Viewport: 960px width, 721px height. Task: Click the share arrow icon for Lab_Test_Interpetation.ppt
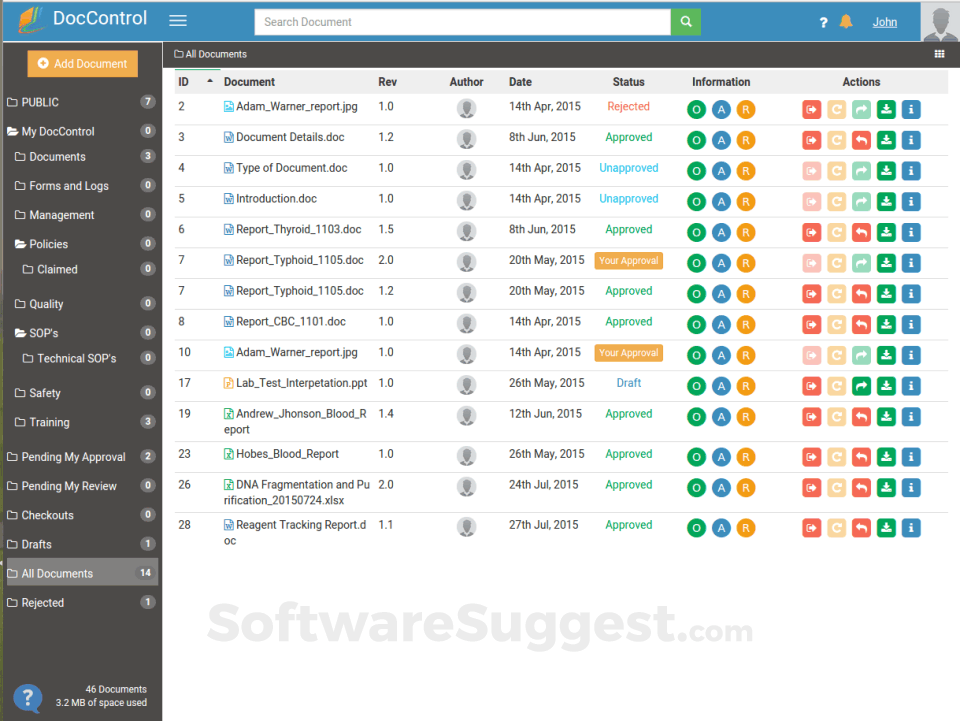pyautogui.click(x=861, y=385)
